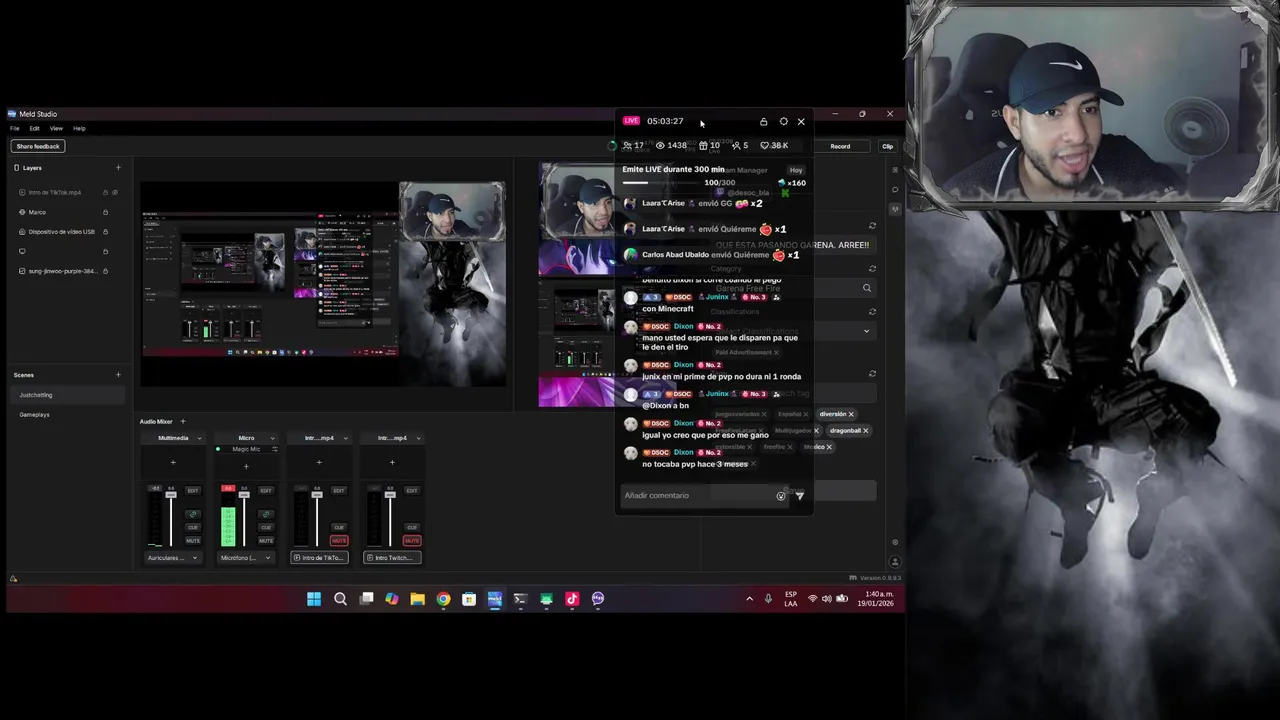Image resolution: width=1280 pixels, height=720 pixels.
Task: Click the Share feedback button
Action: click(x=38, y=146)
